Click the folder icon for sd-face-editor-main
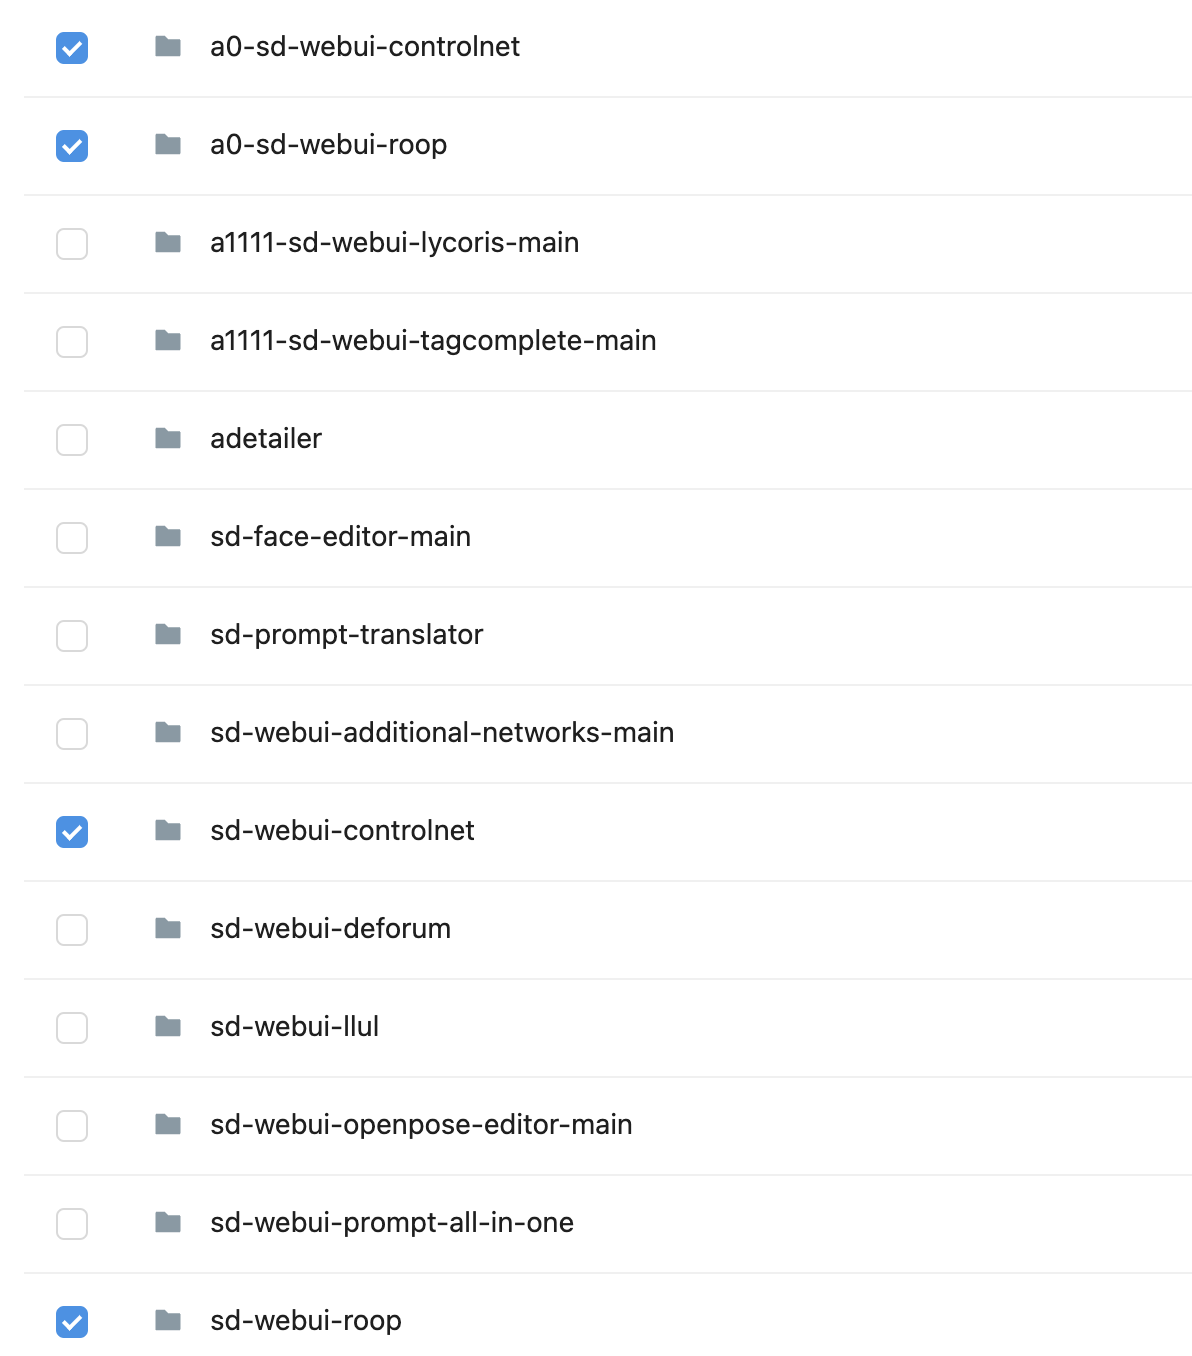This screenshot has width=1192, height=1356. click(x=168, y=536)
